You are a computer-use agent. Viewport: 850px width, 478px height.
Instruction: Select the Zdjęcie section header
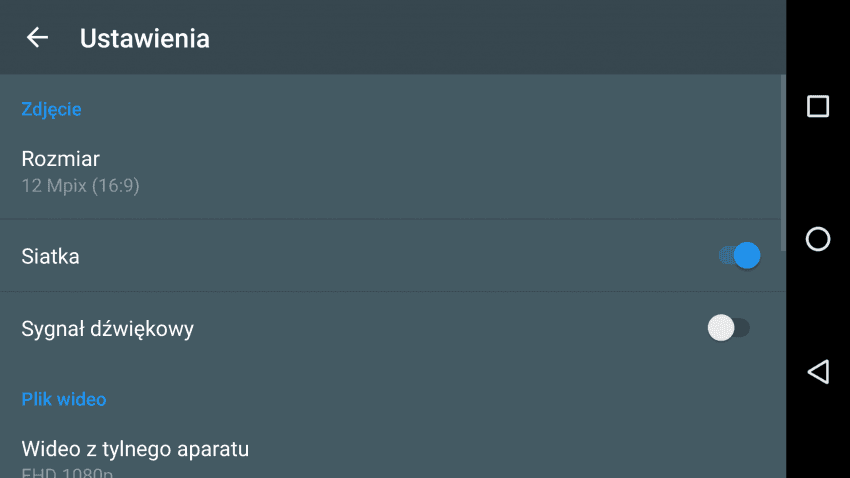tap(51, 109)
